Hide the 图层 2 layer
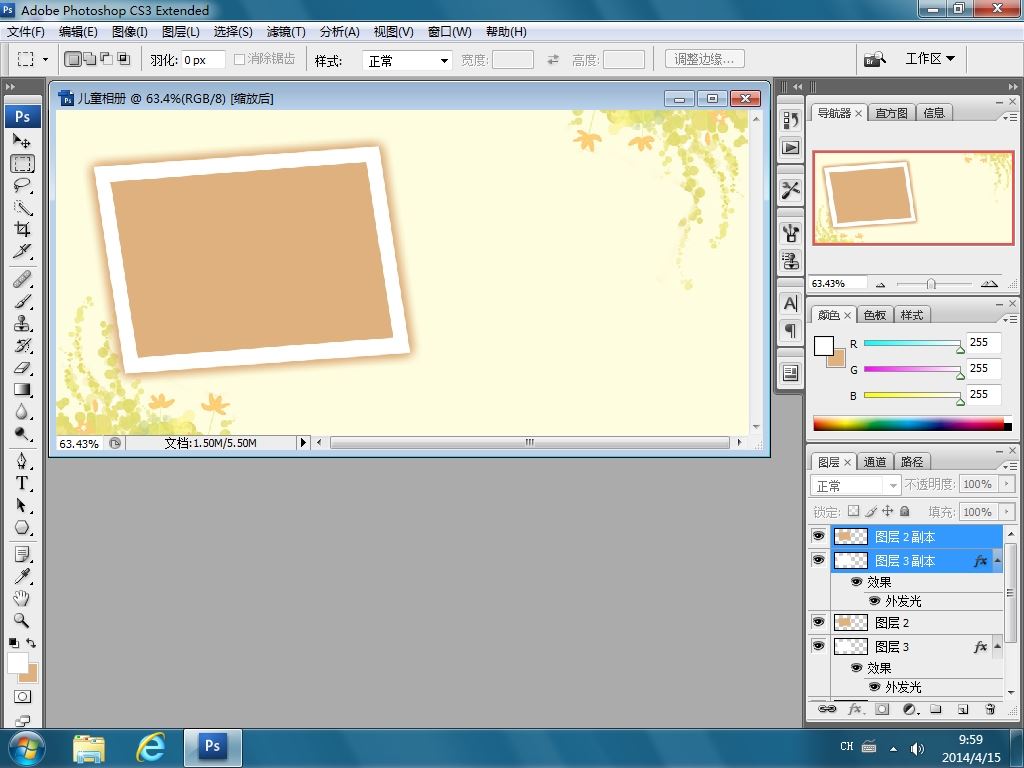 click(818, 622)
